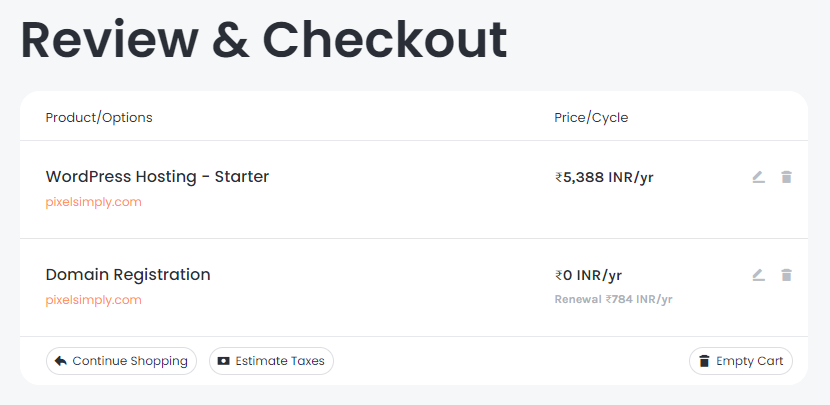Click the ₹5,388 INR/yr price
Image resolution: width=830 pixels, height=405 pixels.
click(604, 177)
